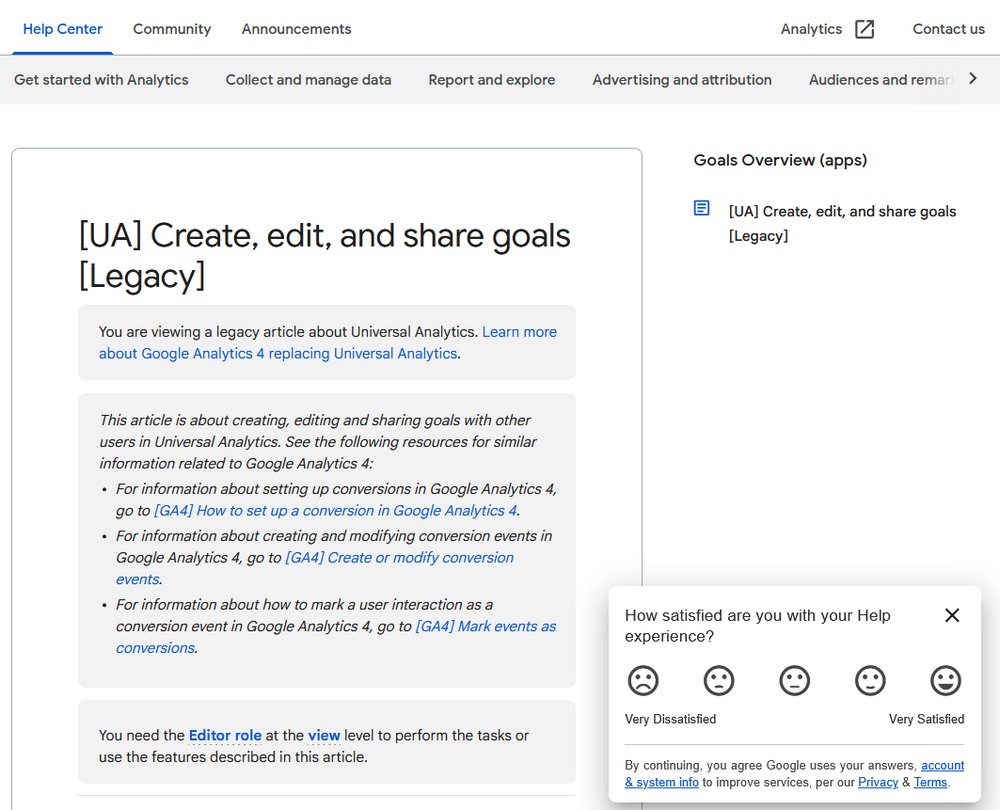
Task: Expand more categories with right chevron
Action: coord(973,78)
